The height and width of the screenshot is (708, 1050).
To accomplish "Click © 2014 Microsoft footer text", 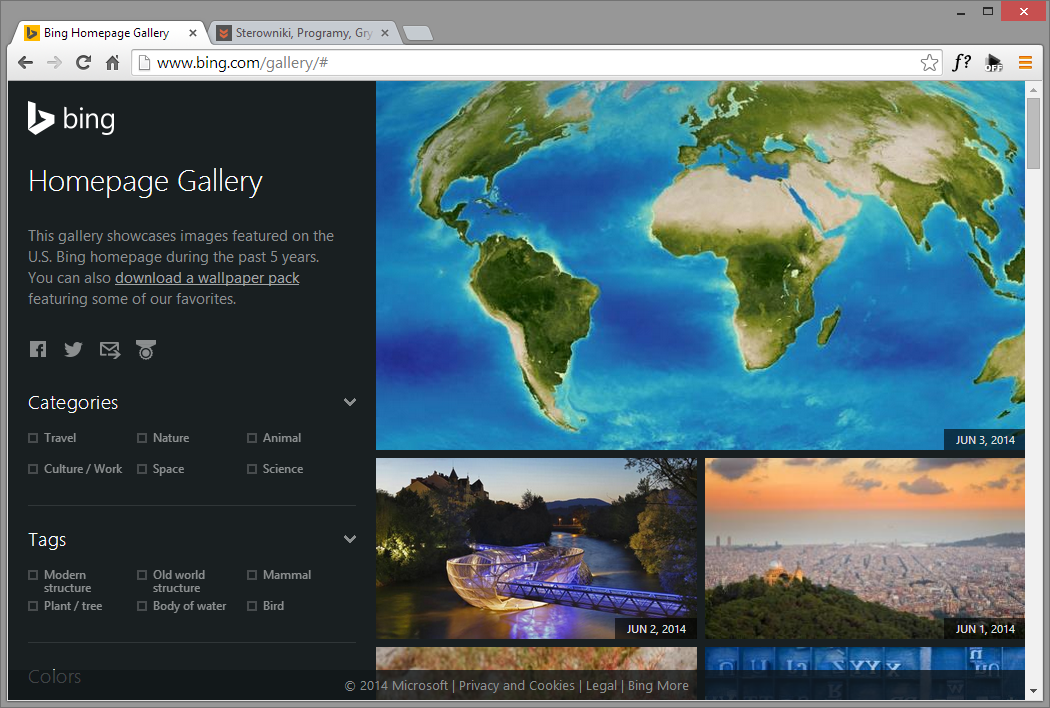I will tap(396, 685).
